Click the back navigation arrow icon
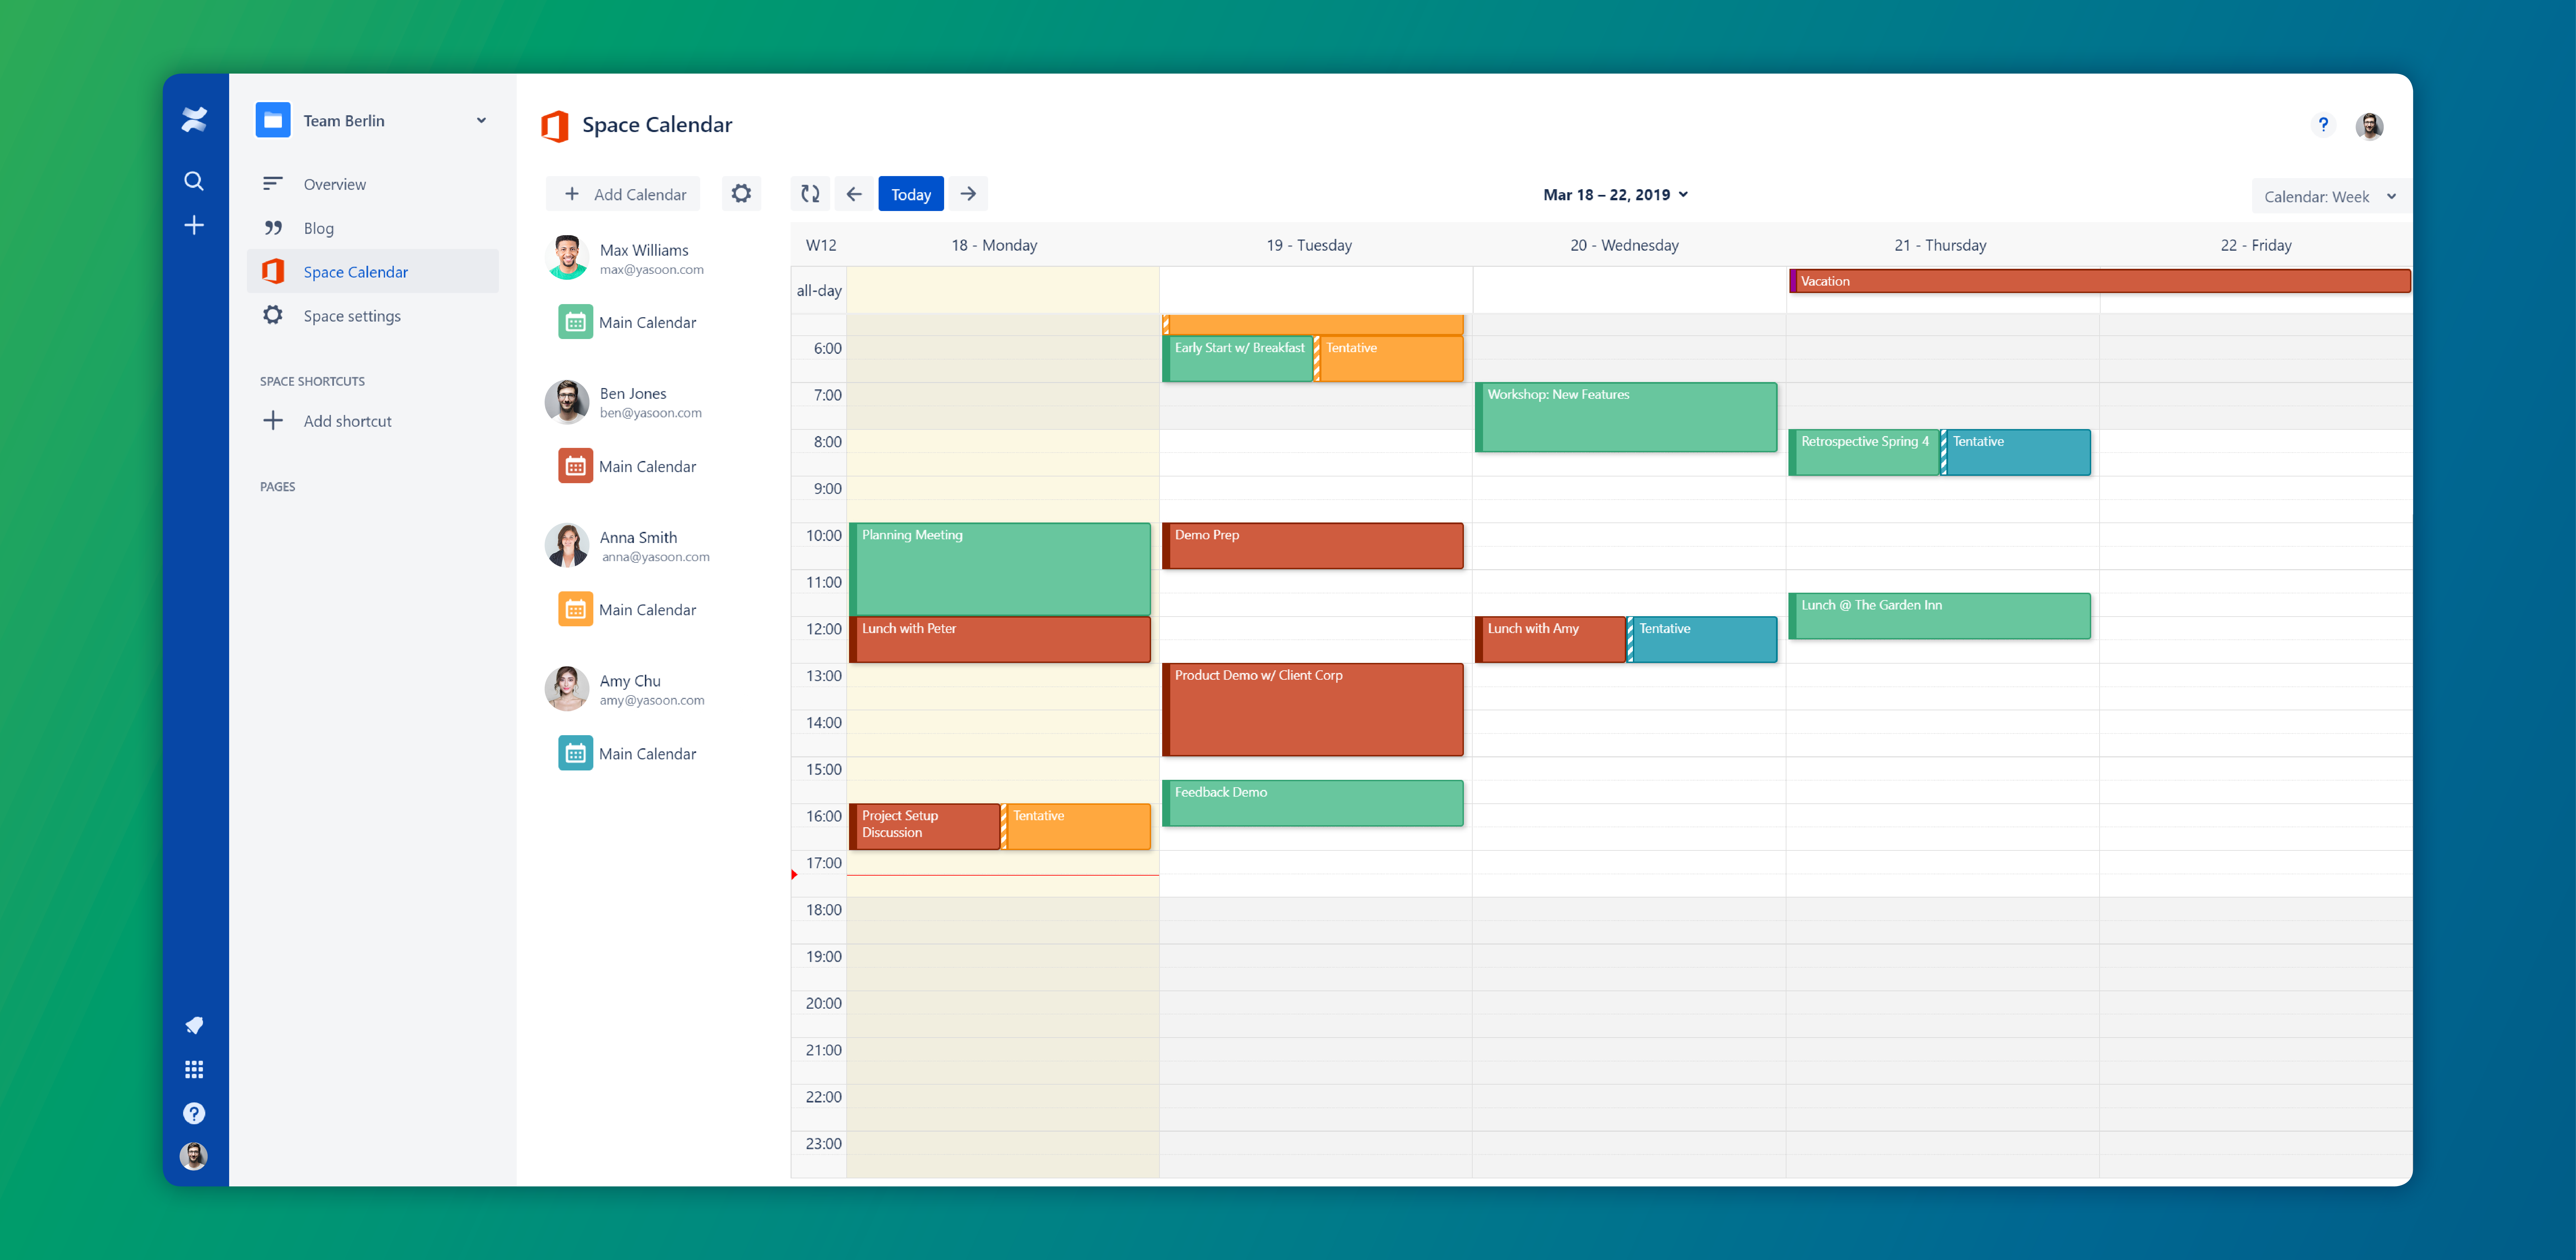This screenshot has width=2576, height=1260. [x=856, y=194]
